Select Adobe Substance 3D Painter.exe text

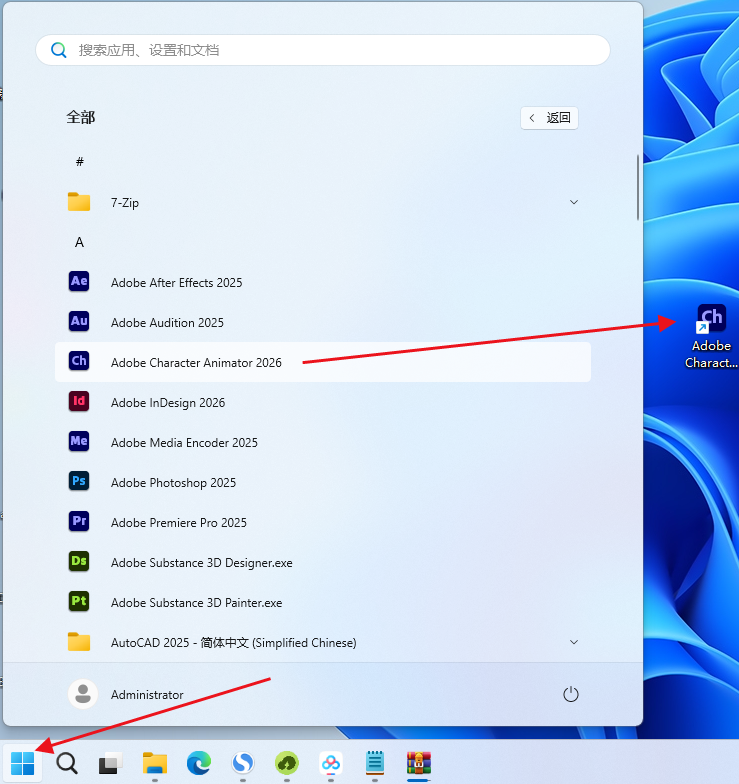tap(196, 602)
